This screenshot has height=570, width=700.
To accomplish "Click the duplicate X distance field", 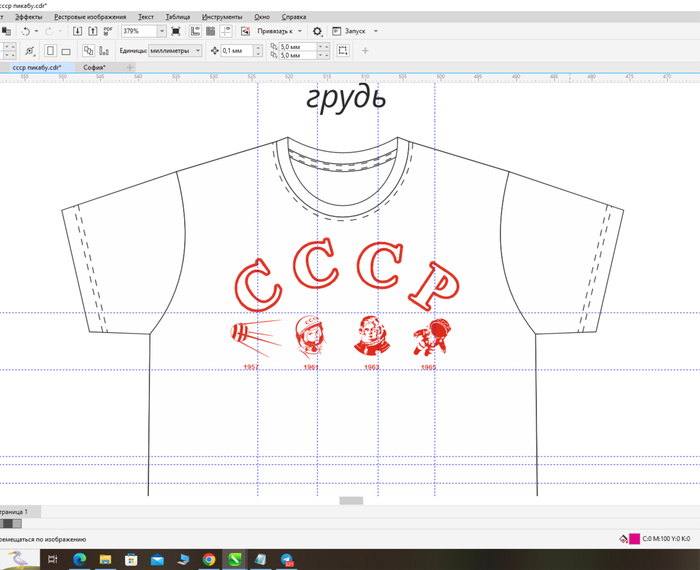I will click(x=298, y=47).
